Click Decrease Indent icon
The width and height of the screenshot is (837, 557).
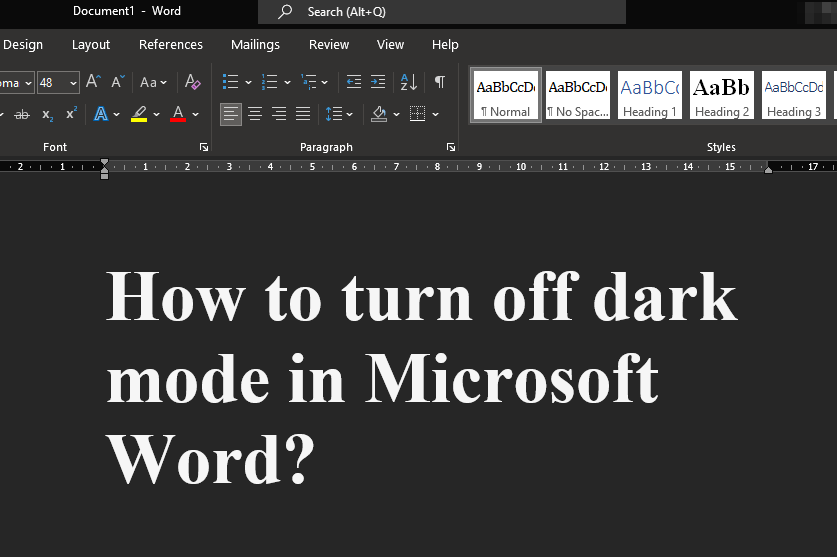(x=353, y=82)
